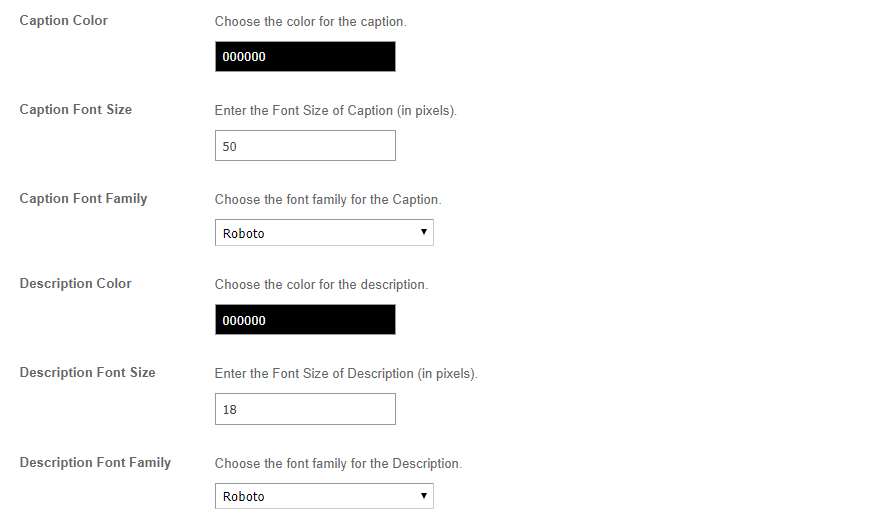
Task: Click the "Caption Font Size" setting label
Action: tap(76, 109)
